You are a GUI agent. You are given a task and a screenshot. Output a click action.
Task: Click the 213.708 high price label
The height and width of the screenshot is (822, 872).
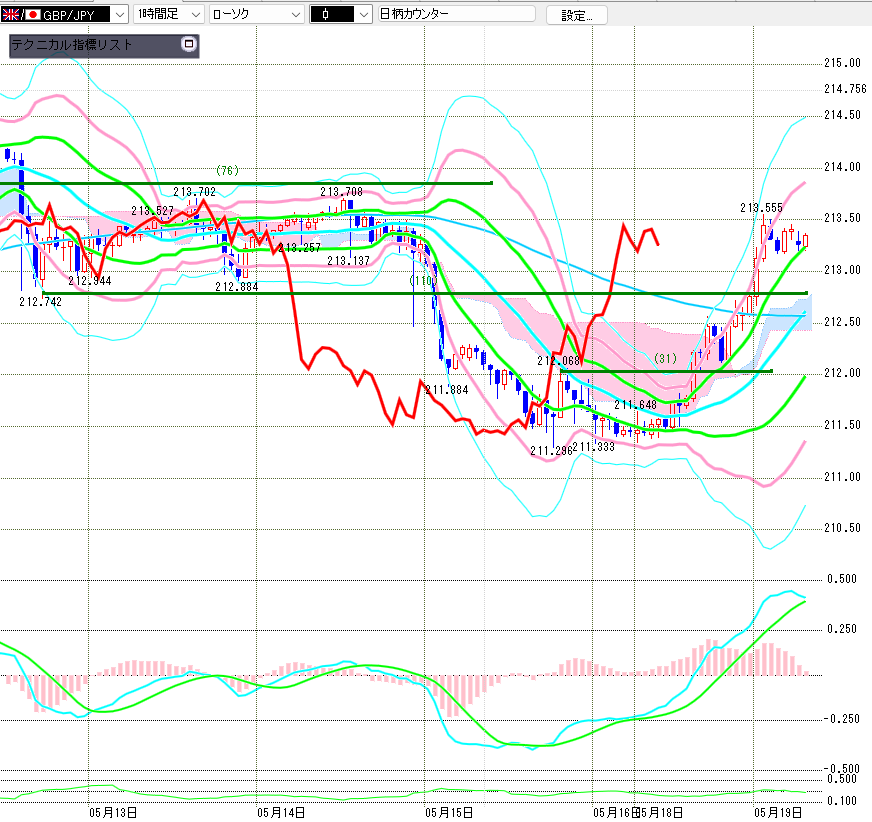(341, 192)
